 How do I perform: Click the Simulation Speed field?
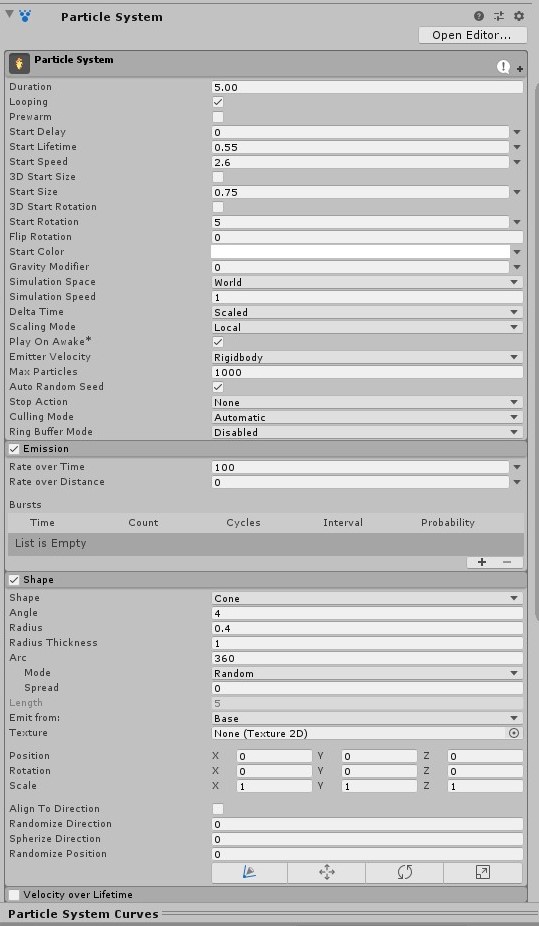(367, 297)
